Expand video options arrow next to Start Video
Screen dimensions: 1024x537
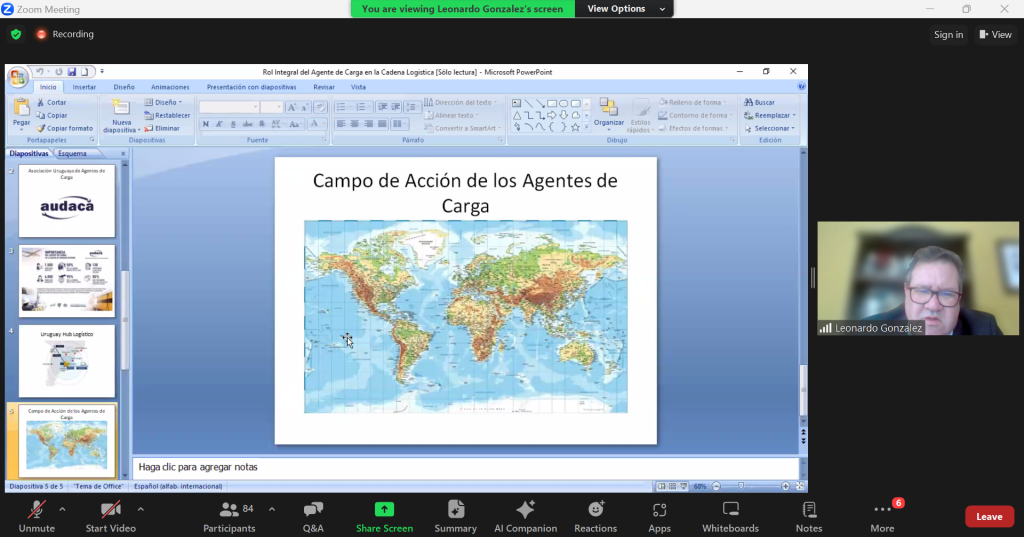point(140,509)
